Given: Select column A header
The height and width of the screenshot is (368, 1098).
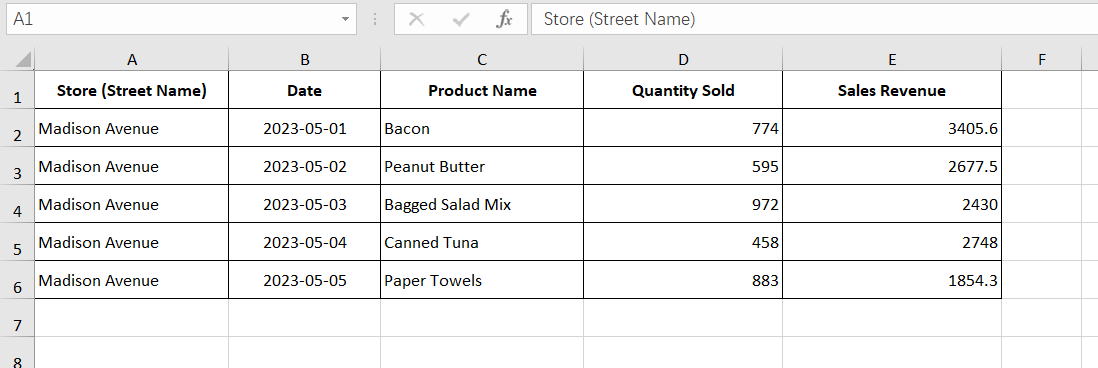Looking at the screenshot, I should 132,60.
